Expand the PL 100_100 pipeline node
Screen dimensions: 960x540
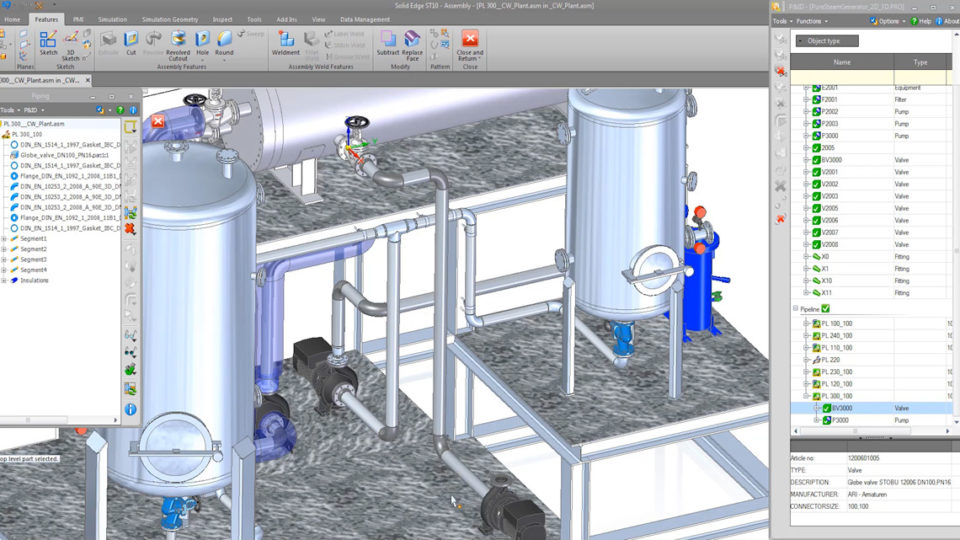tap(806, 324)
